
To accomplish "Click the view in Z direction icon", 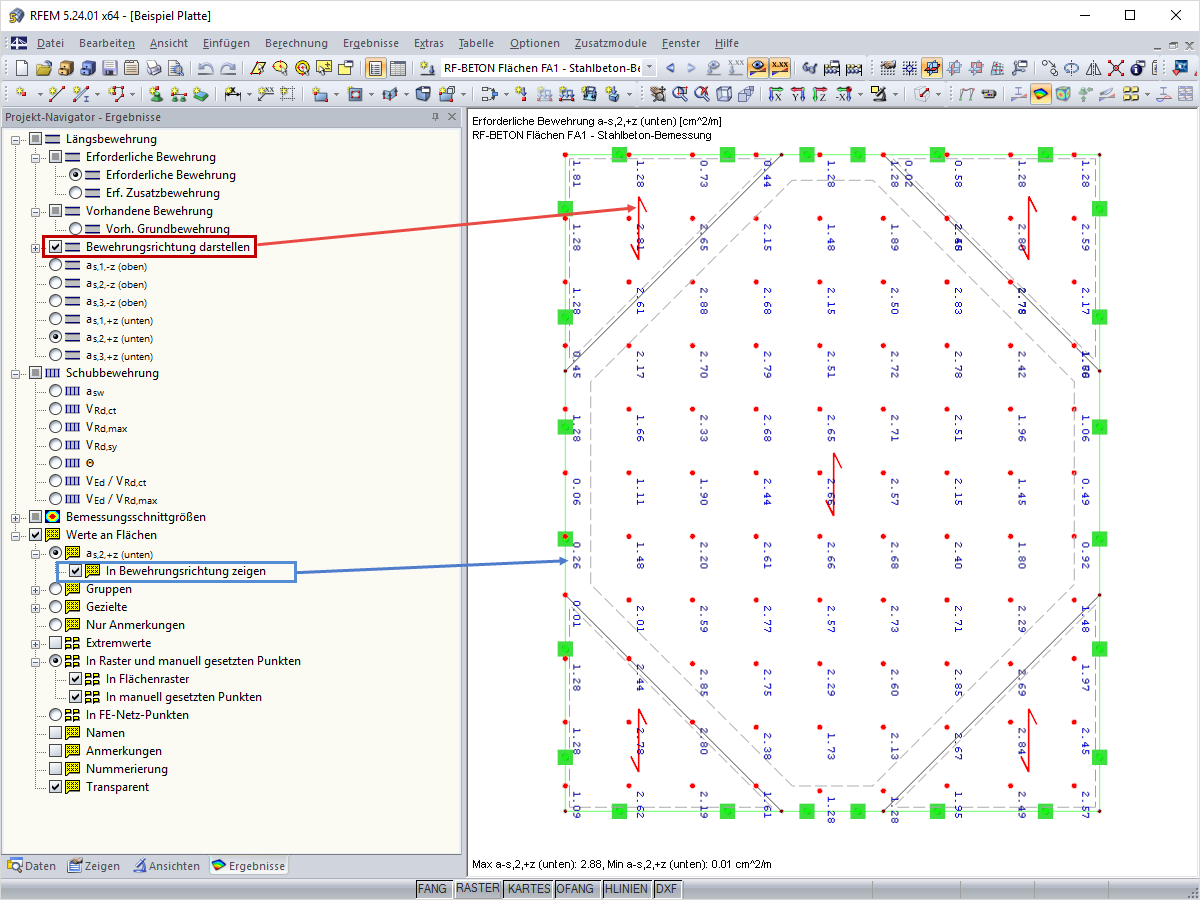I will (820, 94).
